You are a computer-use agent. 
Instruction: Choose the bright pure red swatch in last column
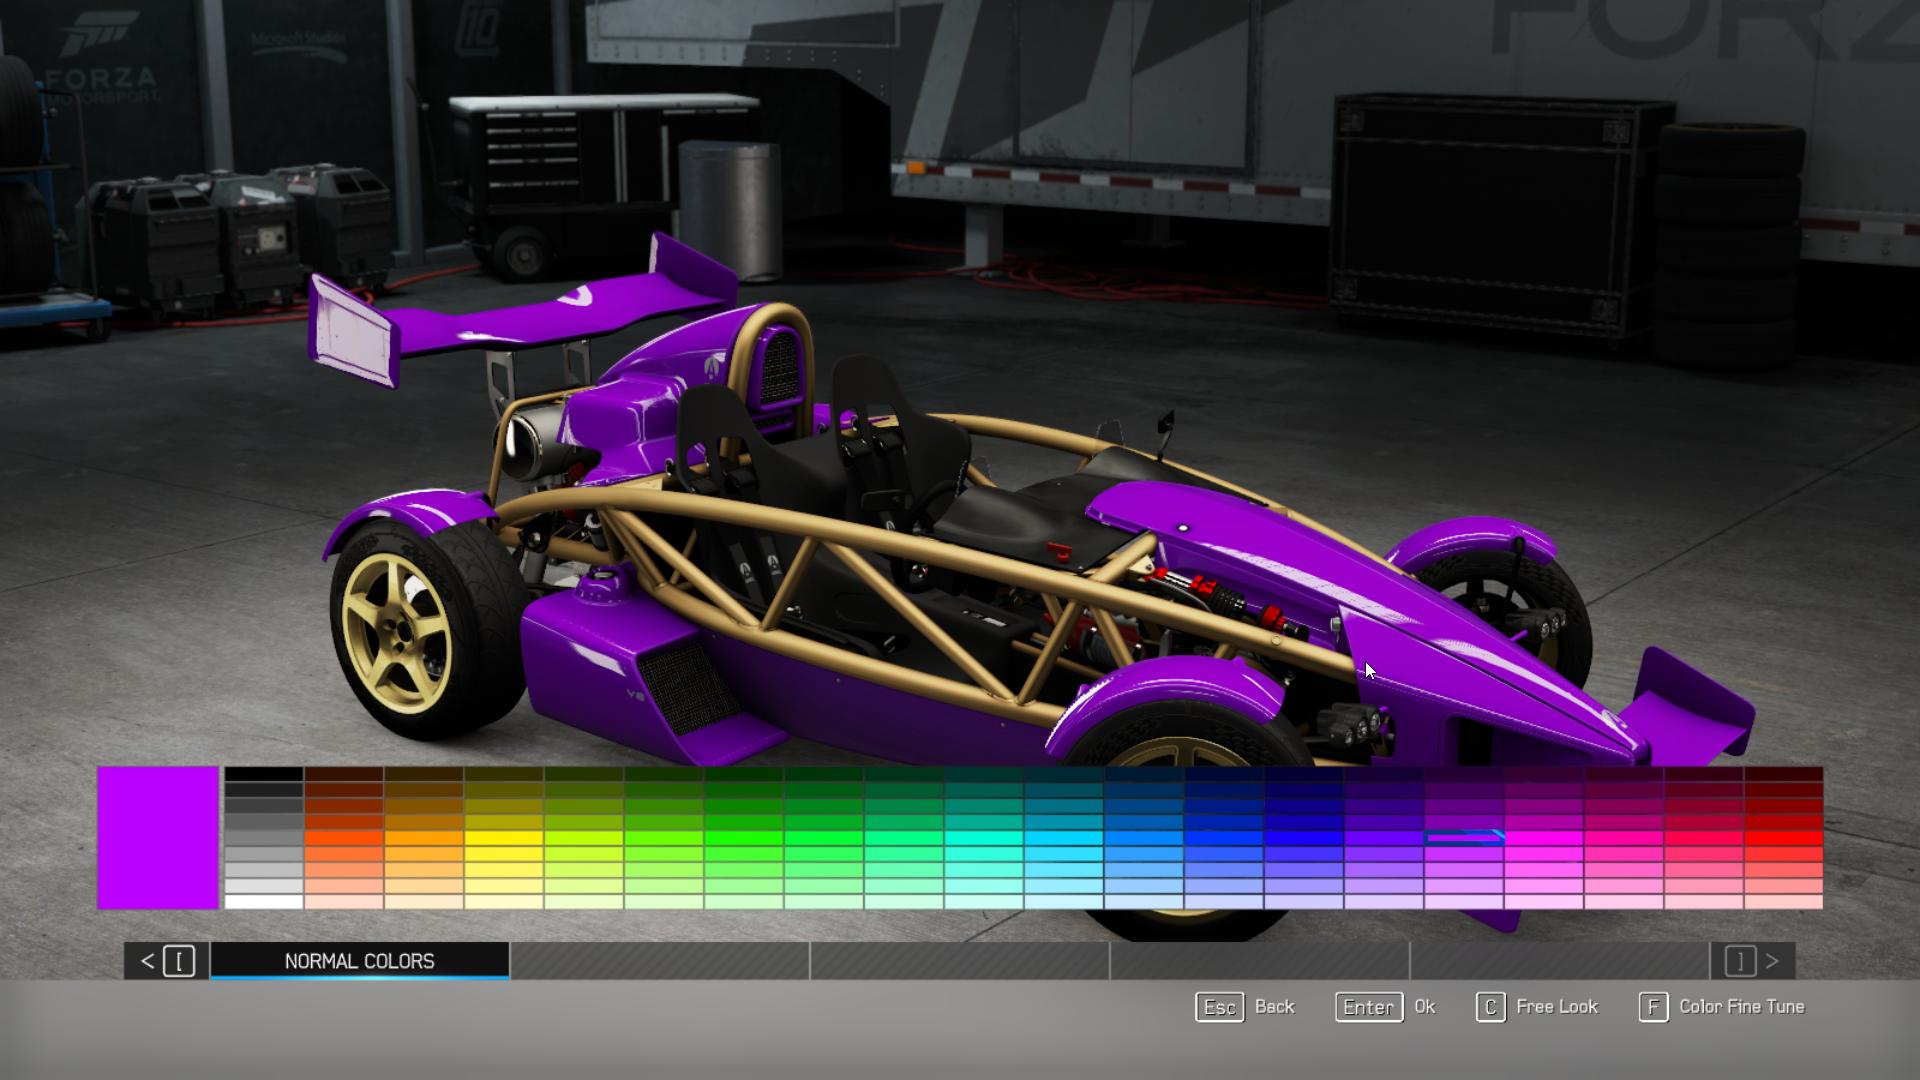pyautogui.click(x=1783, y=838)
